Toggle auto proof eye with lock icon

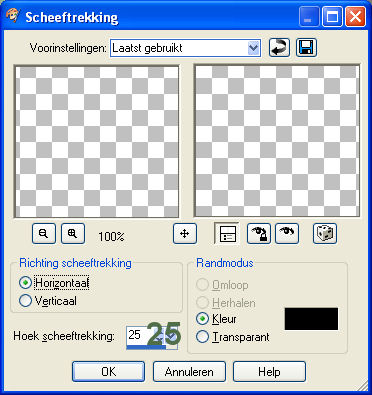tap(259, 233)
